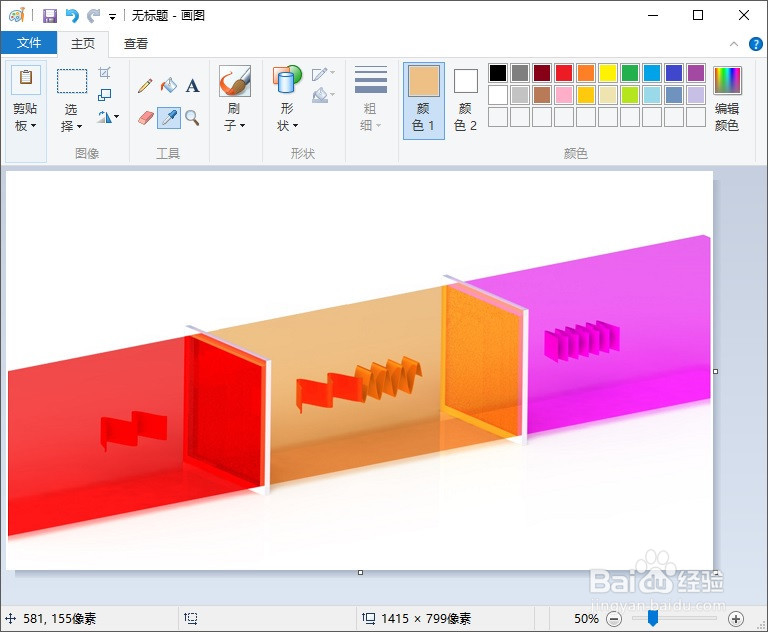The width and height of the screenshot is (768, 632).
Task: Open Customize Quick Access Toolbar dropdown
Action: (x=112, y=17)
